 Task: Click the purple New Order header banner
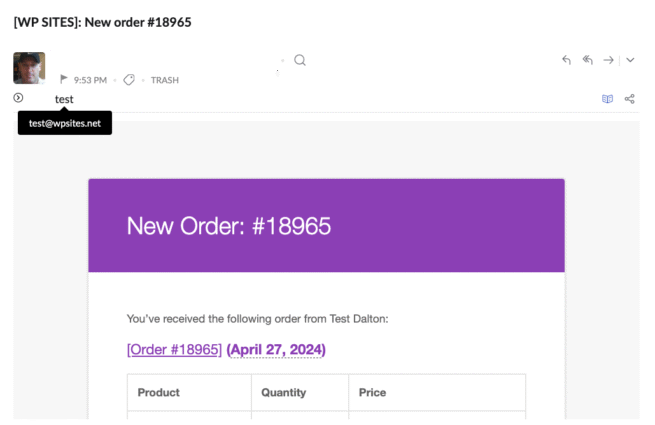[326, 225]
